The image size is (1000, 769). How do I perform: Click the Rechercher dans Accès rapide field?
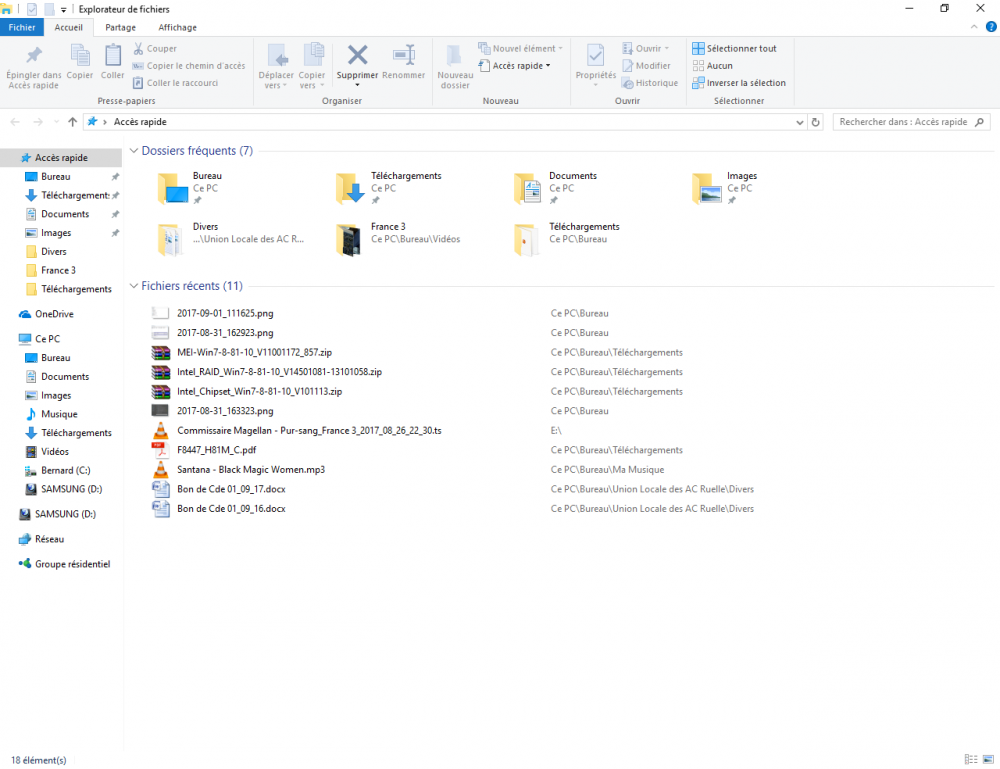(911, 122)
